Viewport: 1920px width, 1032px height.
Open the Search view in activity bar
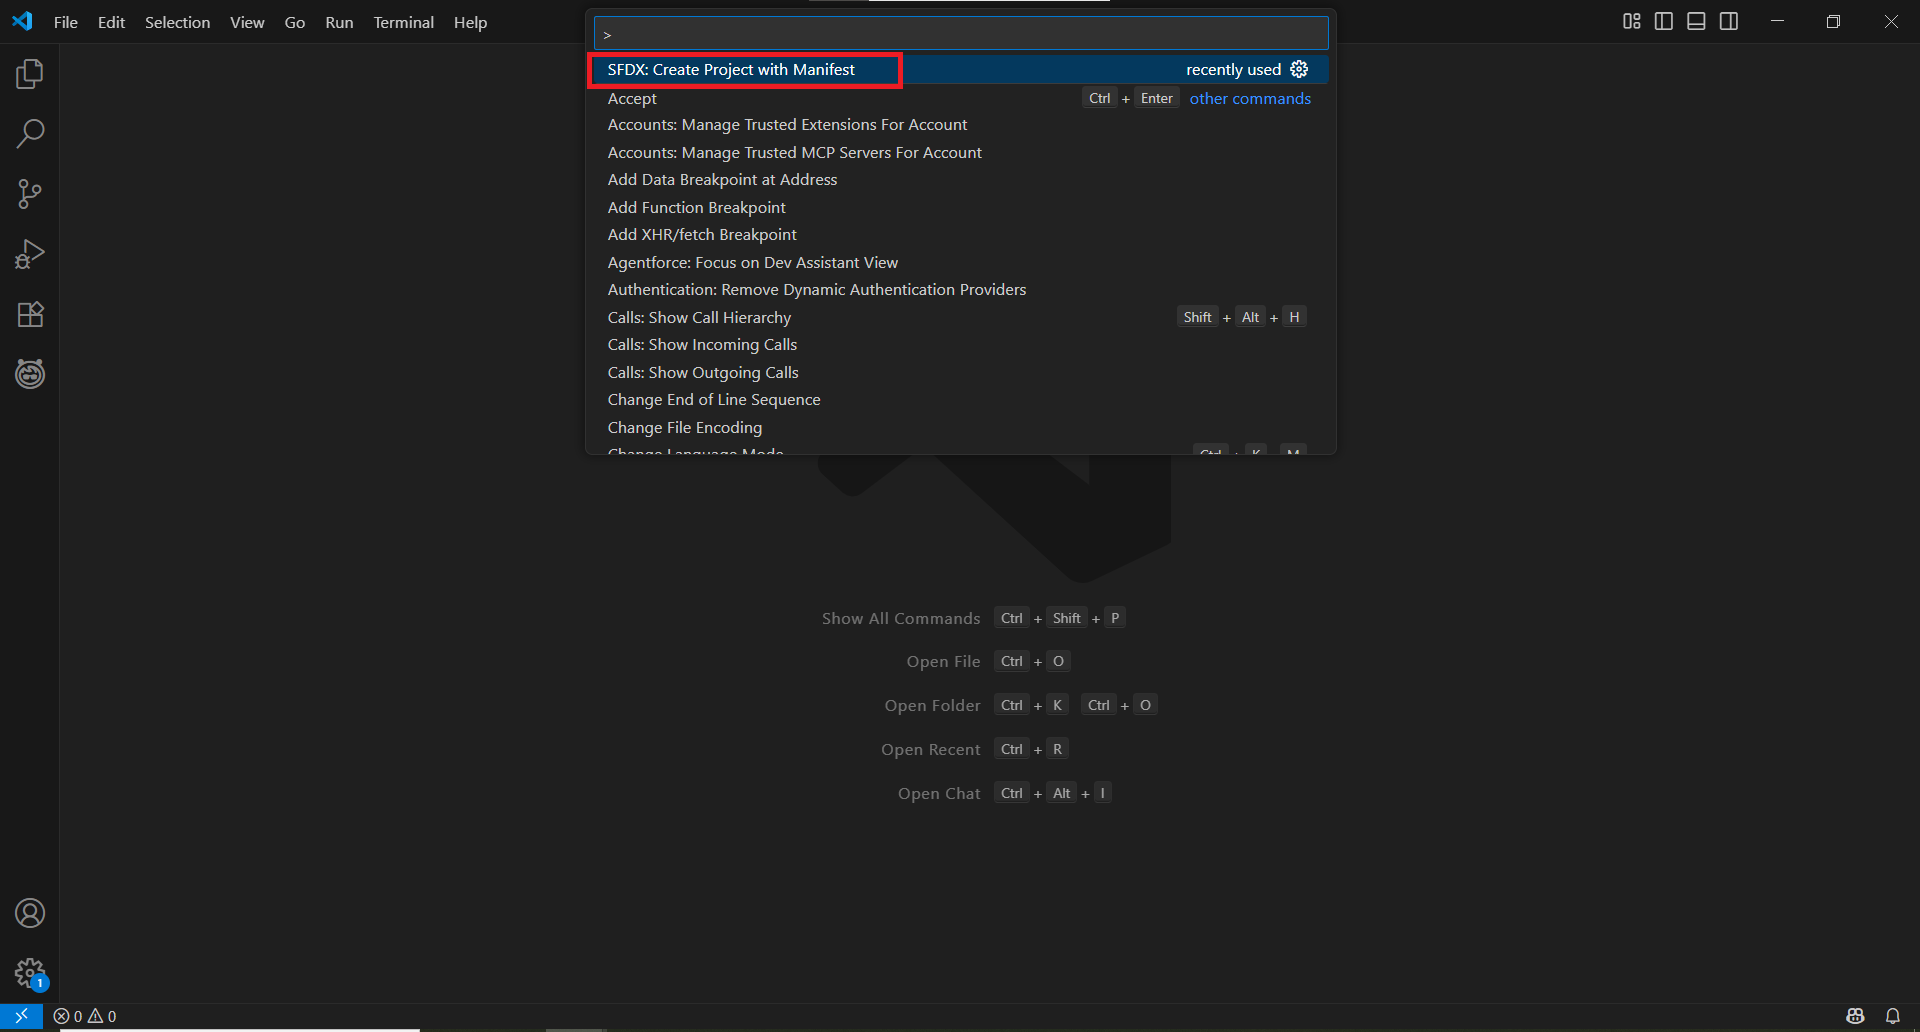pyautogui.click(x=30, y=134)
